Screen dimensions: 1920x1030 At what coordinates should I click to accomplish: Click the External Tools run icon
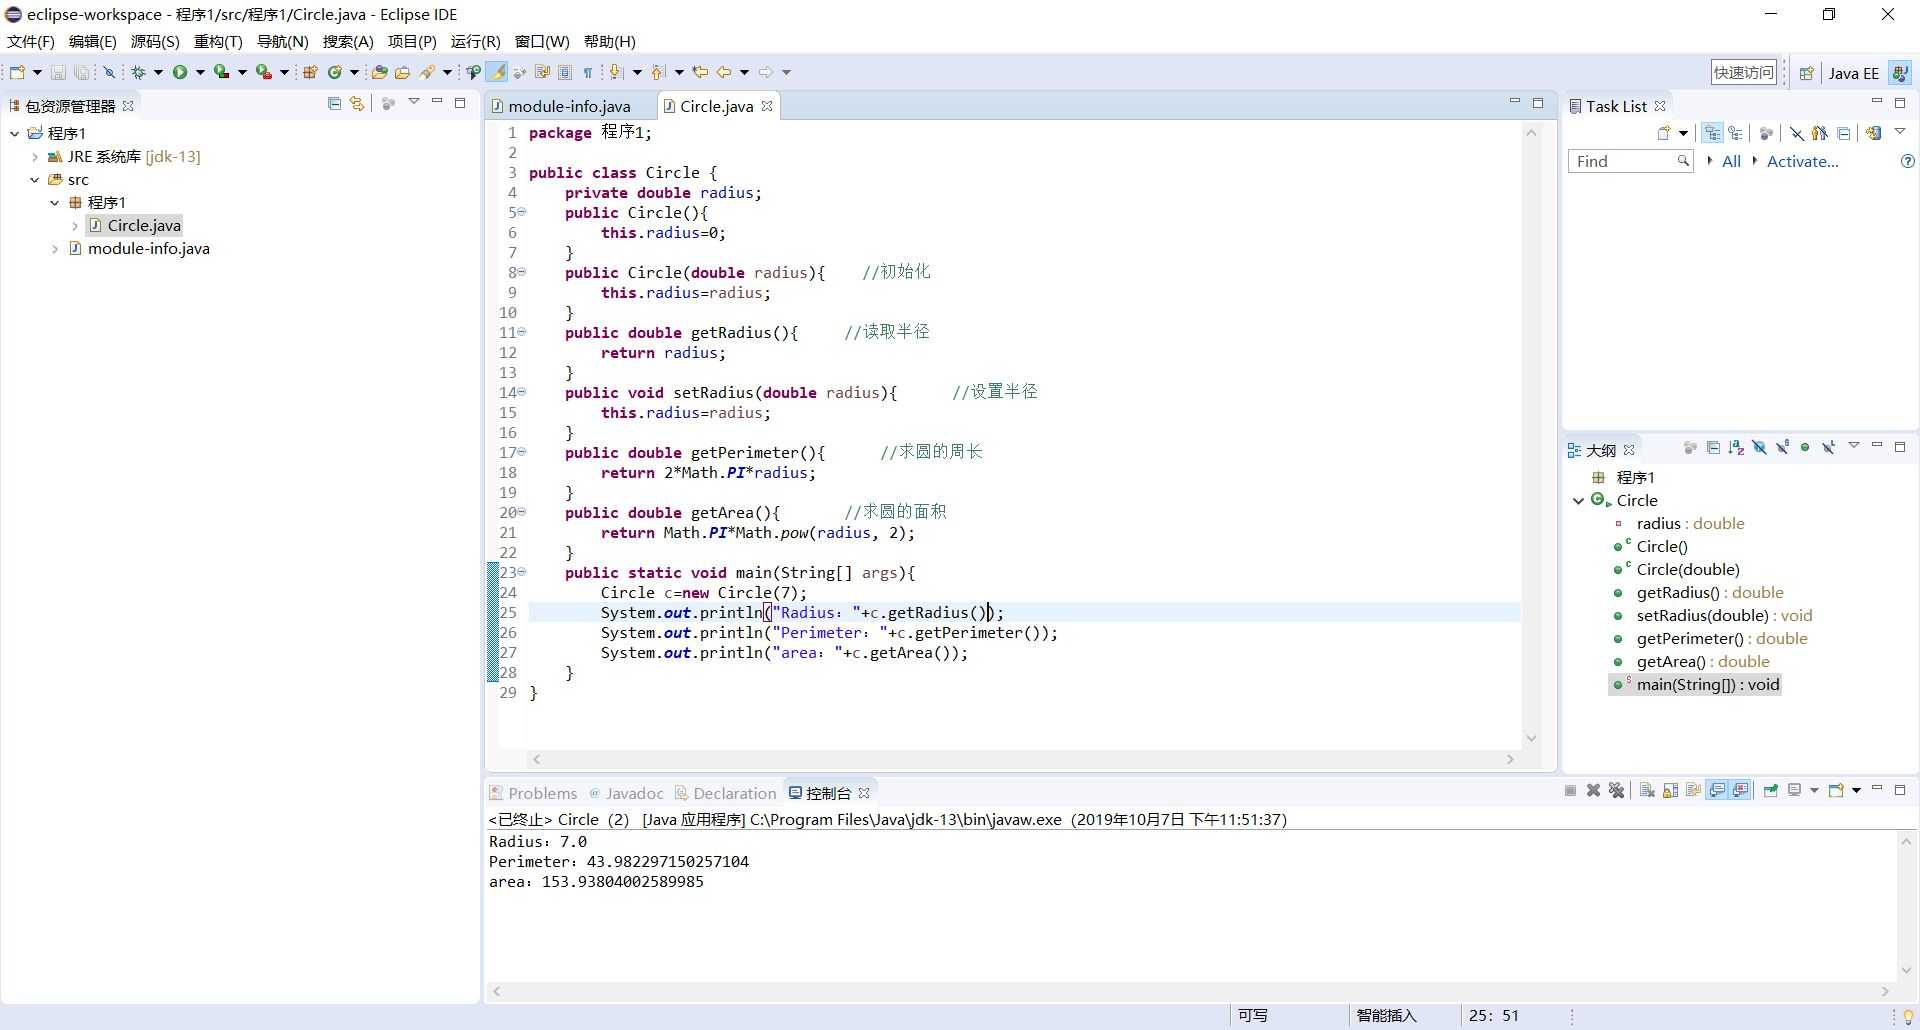264,72
